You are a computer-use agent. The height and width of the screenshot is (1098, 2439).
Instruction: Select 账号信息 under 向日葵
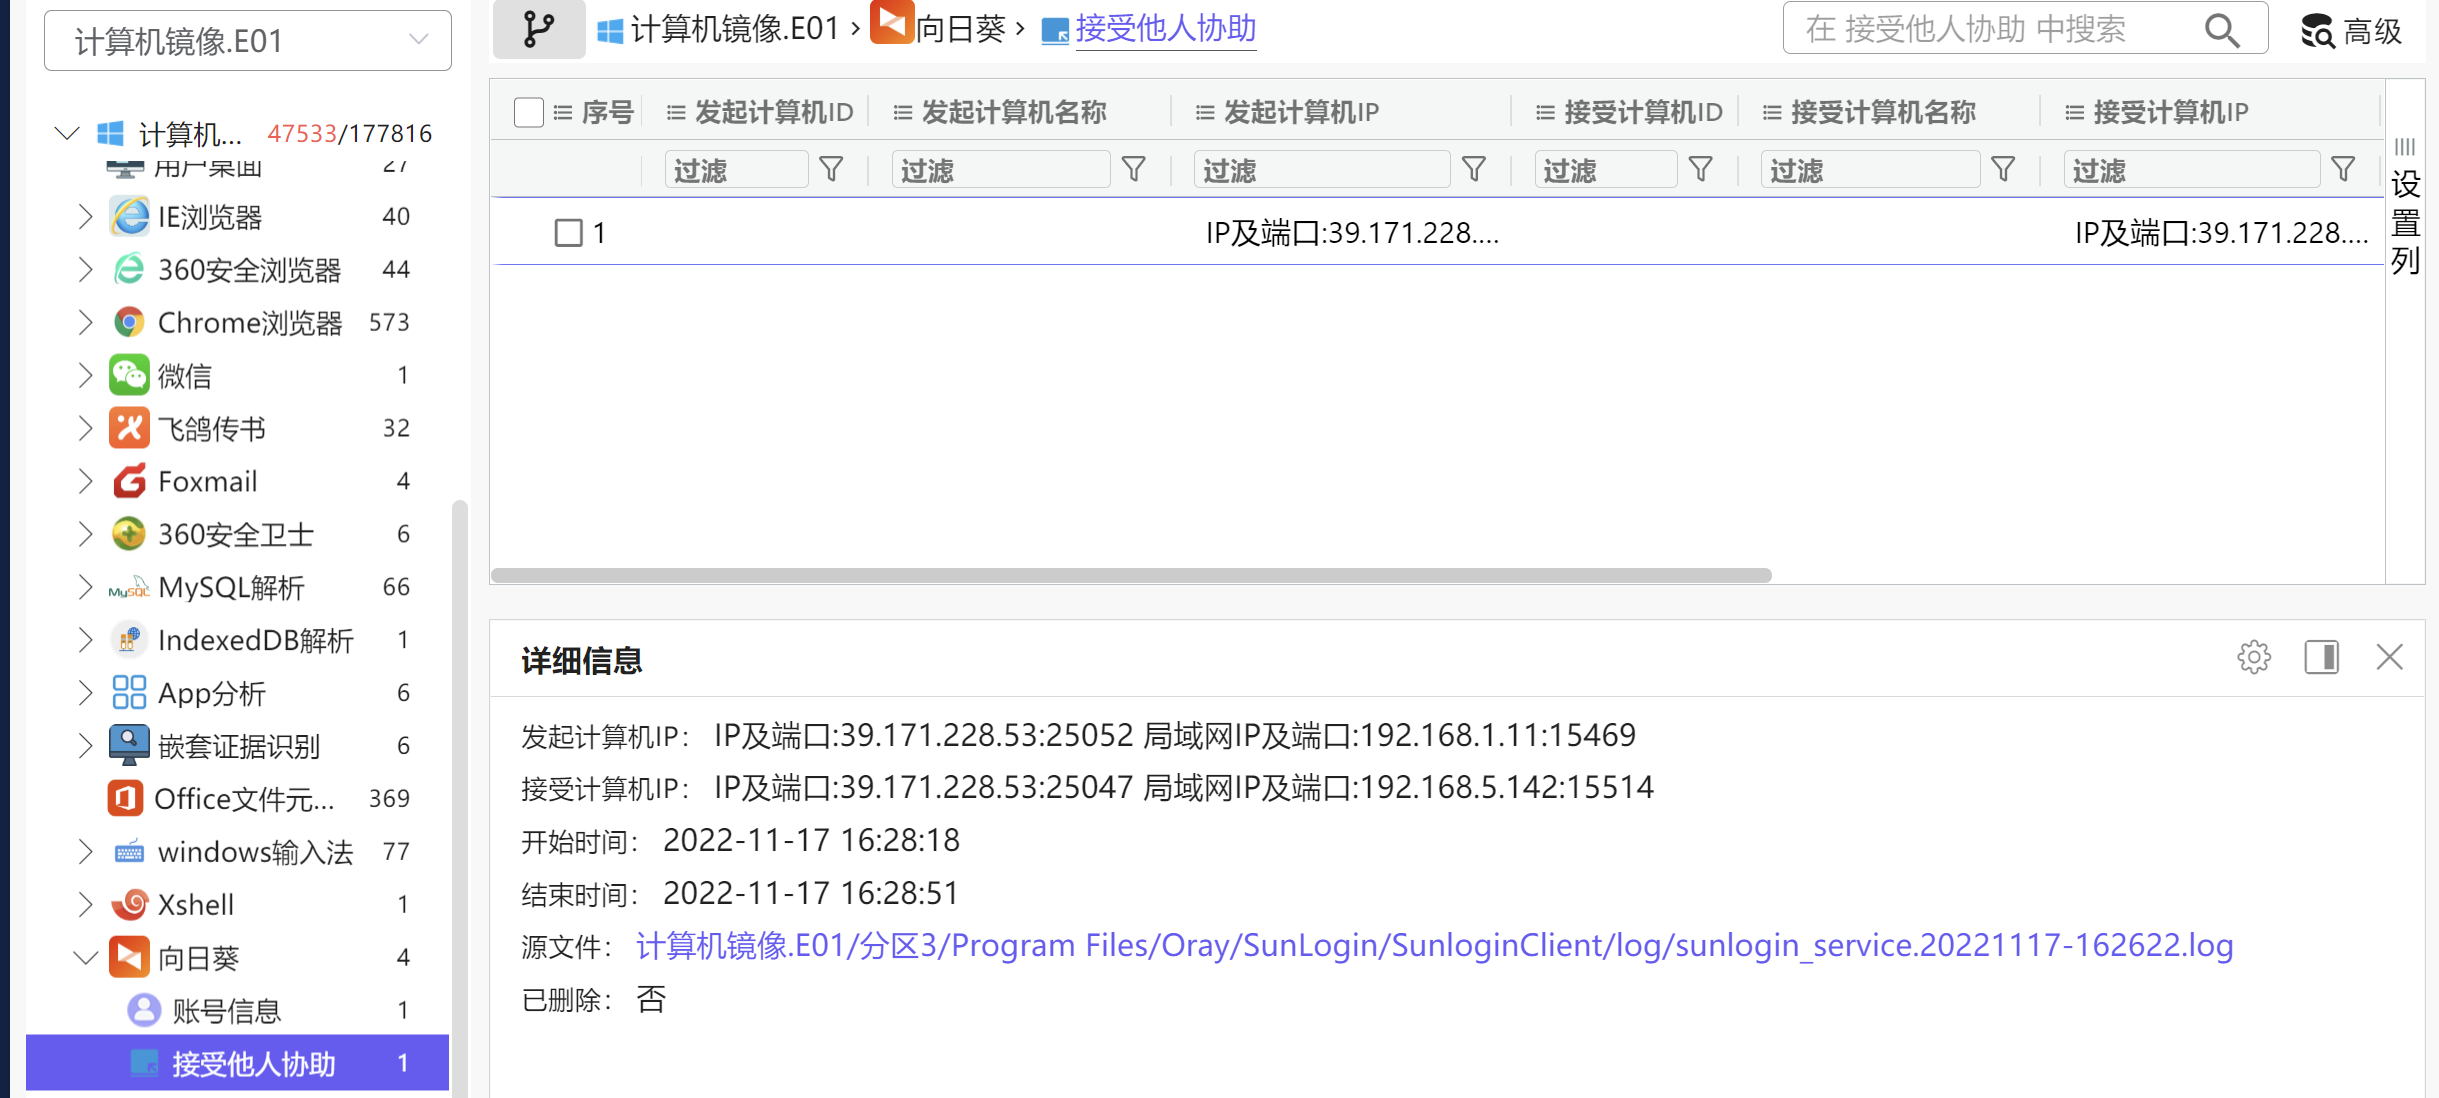click(x=226, y=1011)
